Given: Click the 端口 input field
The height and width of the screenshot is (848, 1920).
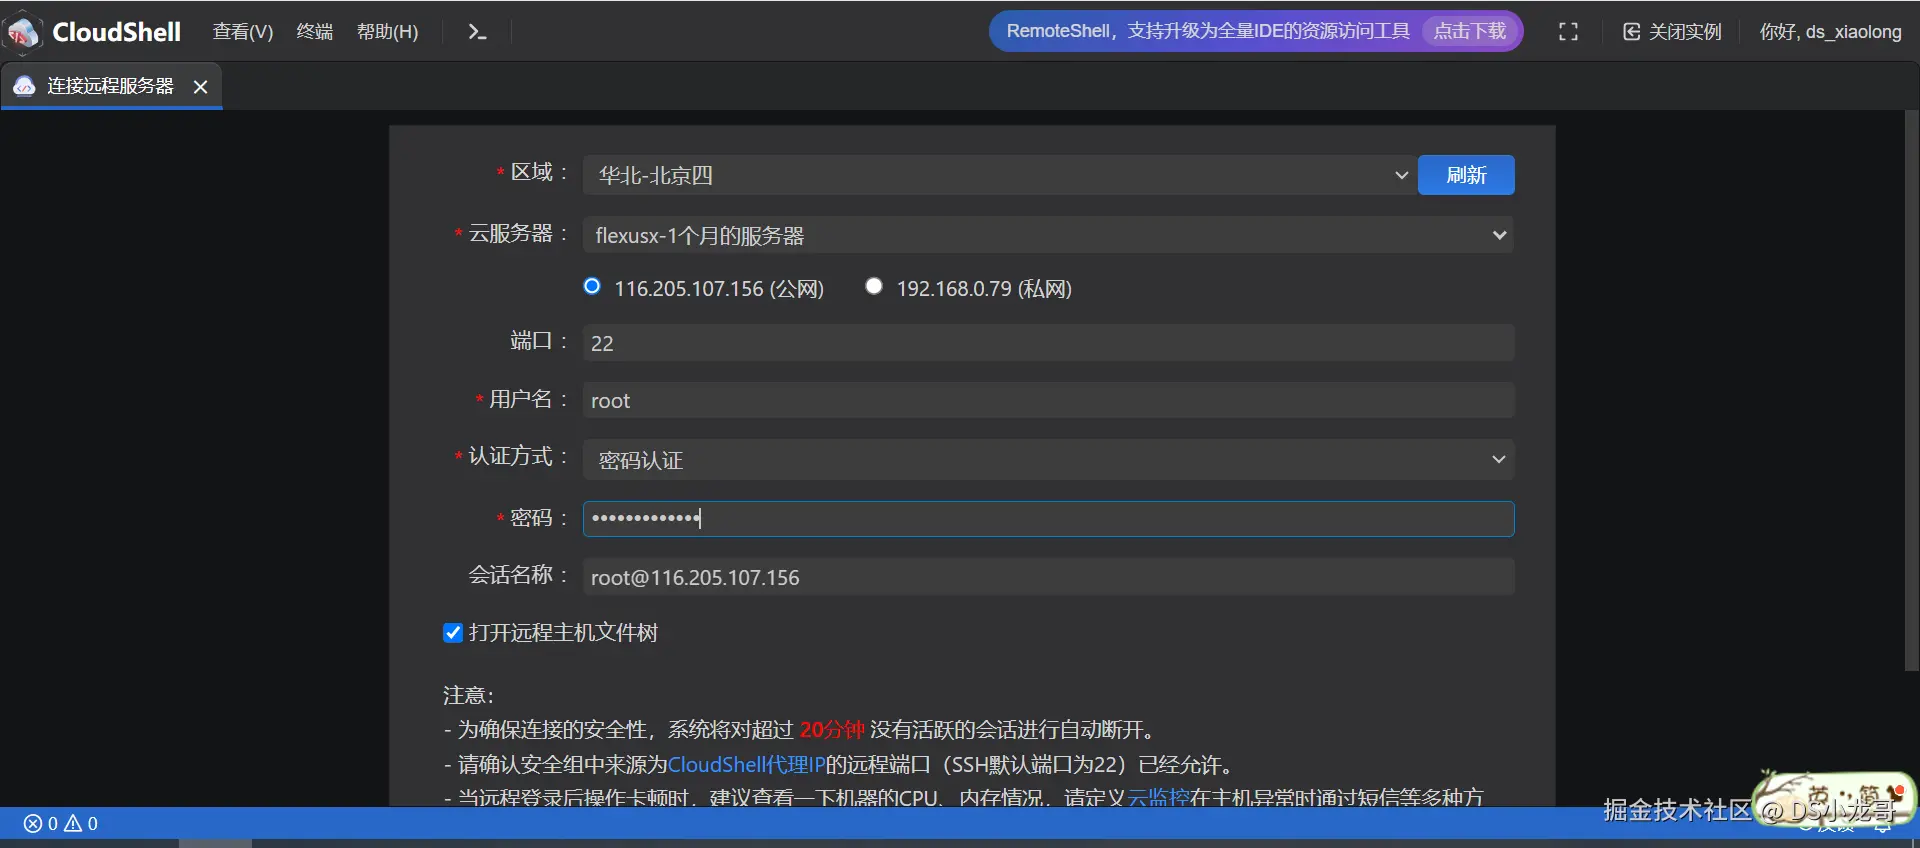Looking at the screenshot, I should coord(1048,343).
